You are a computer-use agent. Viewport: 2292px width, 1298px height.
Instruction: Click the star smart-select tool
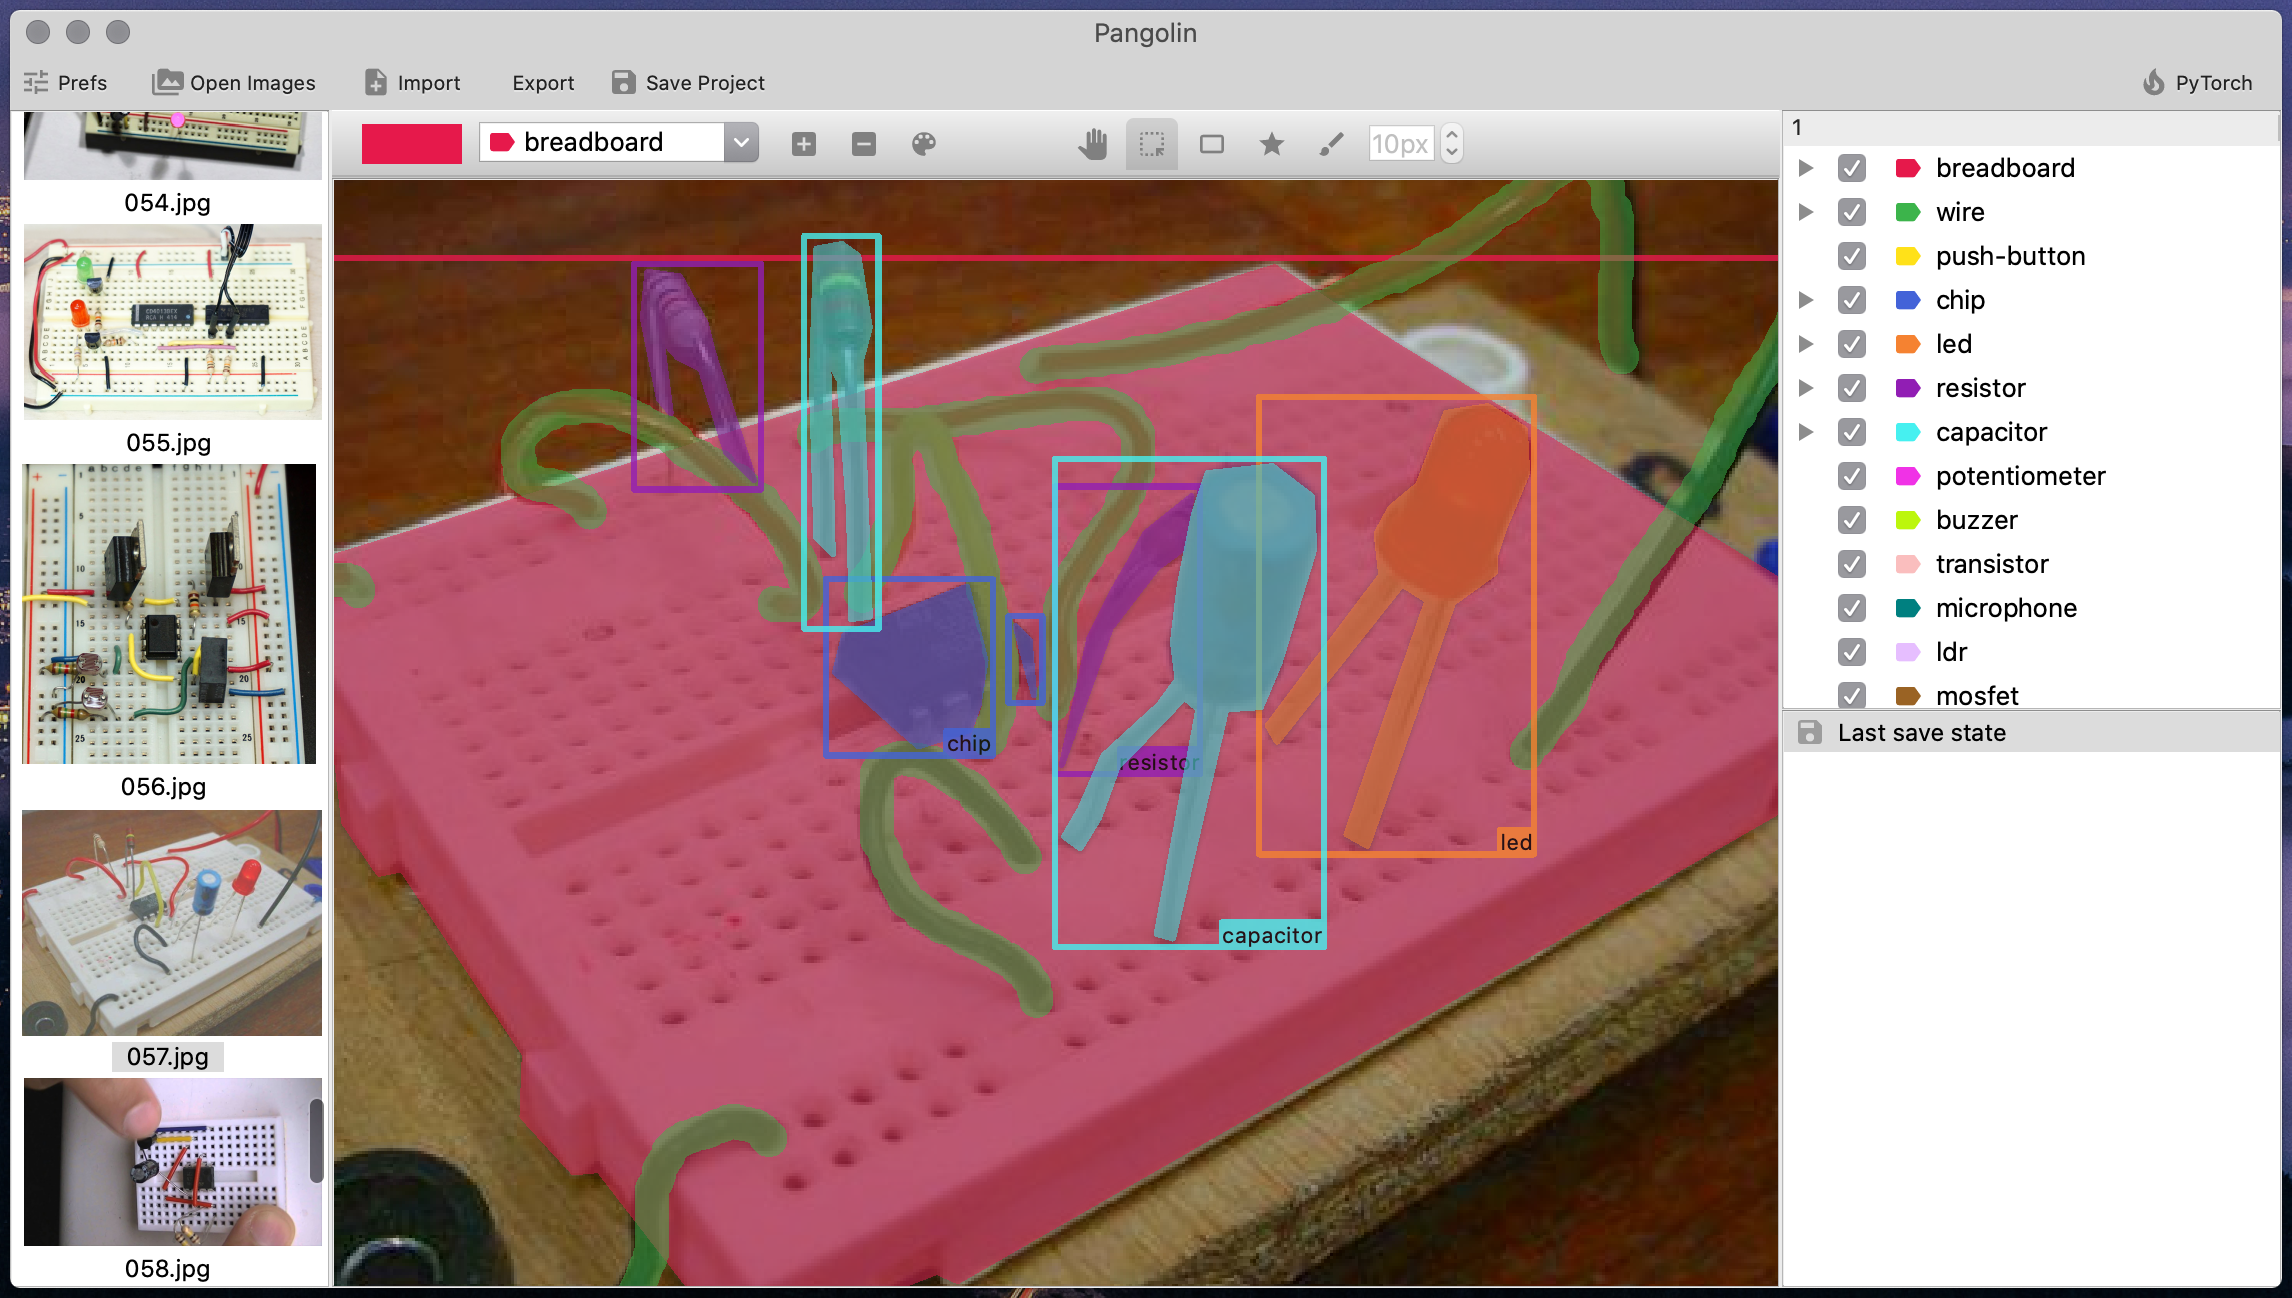coord(1272,144)
